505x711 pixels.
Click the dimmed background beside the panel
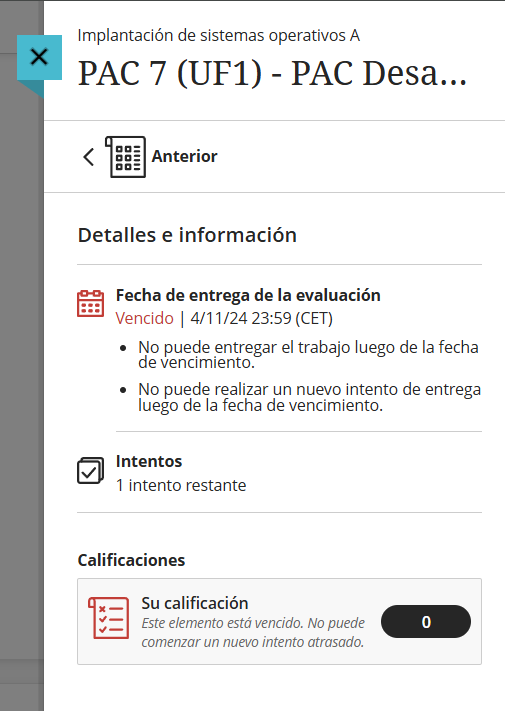[22, 363]
